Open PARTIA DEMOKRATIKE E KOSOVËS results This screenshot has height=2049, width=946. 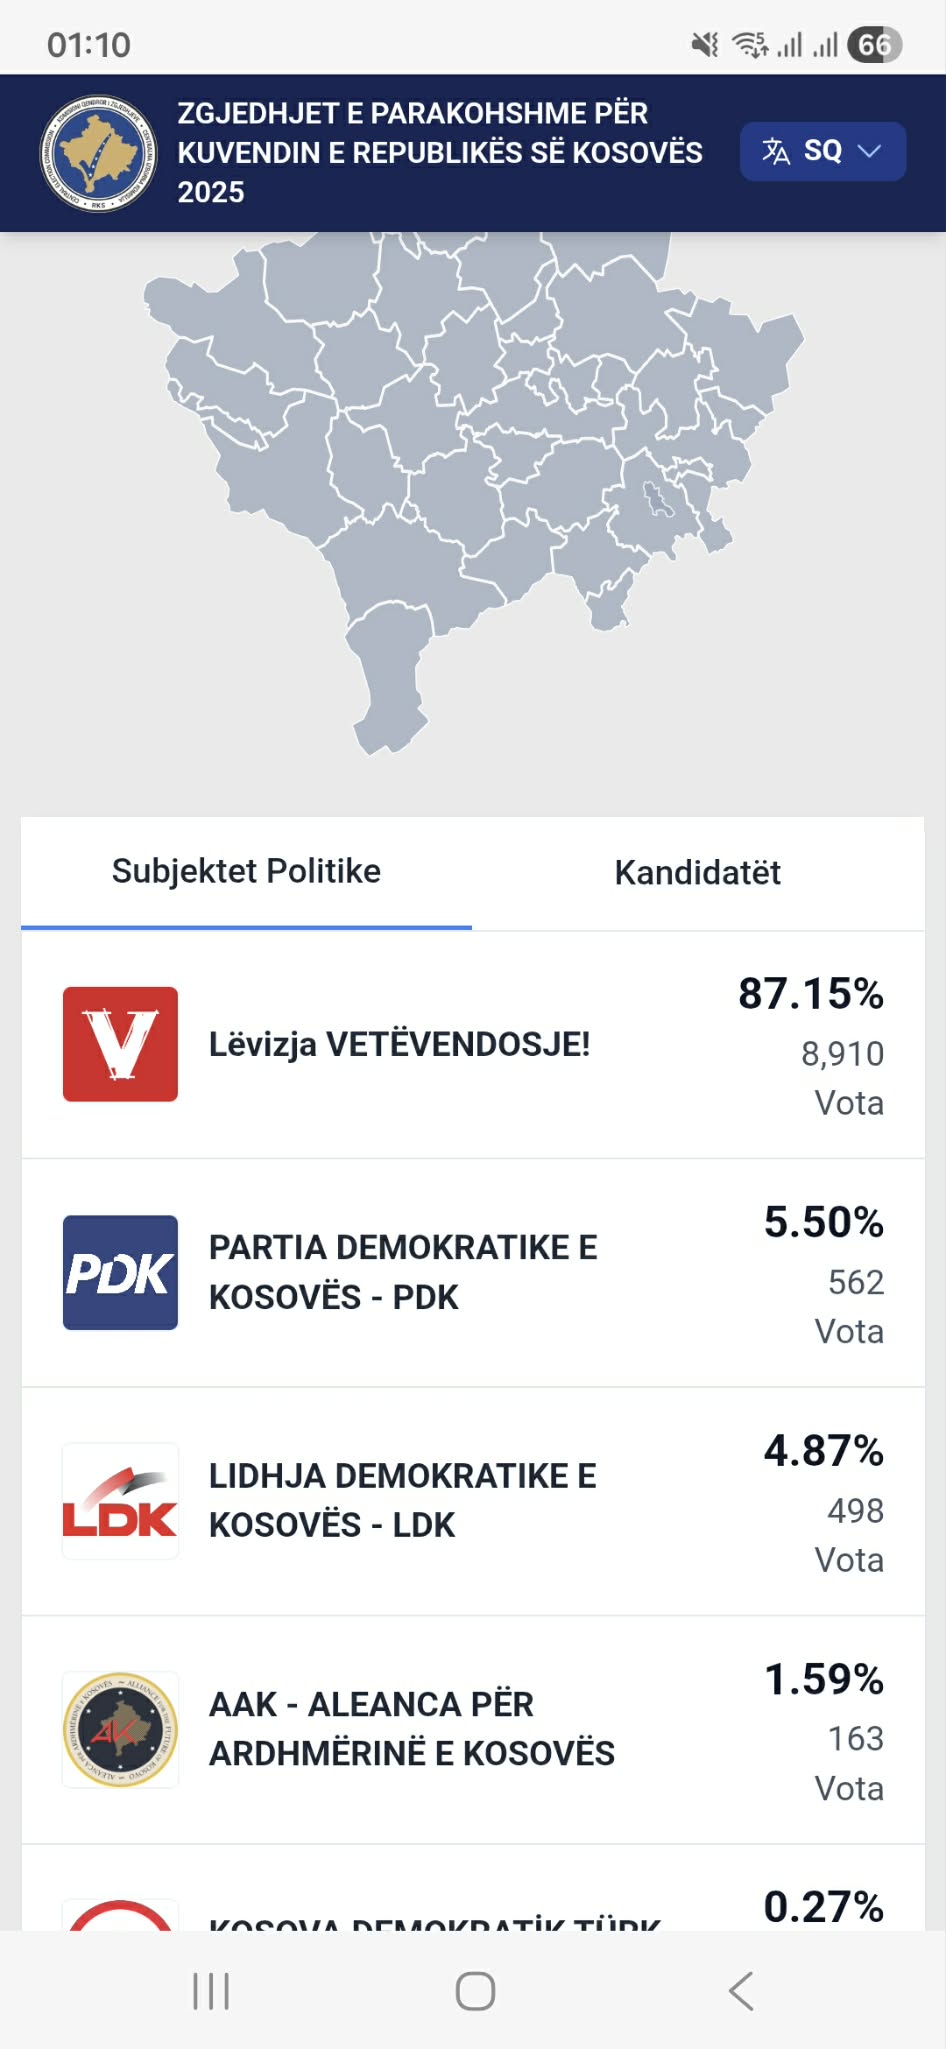(x=403, y=1272)
